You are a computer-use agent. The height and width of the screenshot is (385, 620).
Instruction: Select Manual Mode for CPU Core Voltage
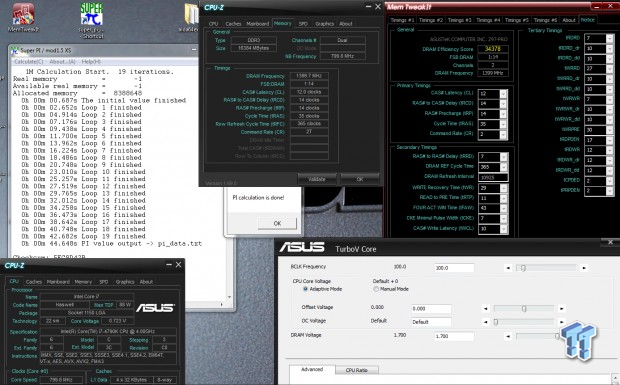pyautogui.click(x=376, y=289)
